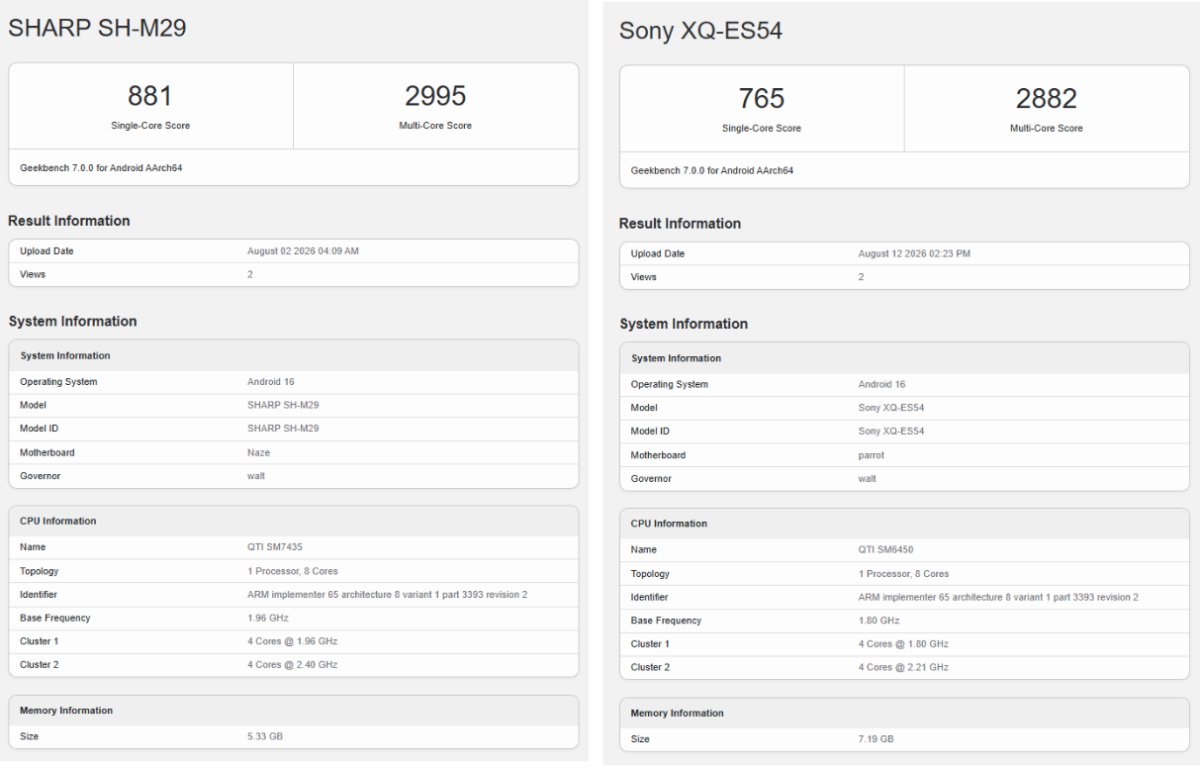Select SHARP Cluster 2 value 4 Cores @ 2.40 GHz

(292, 665)
